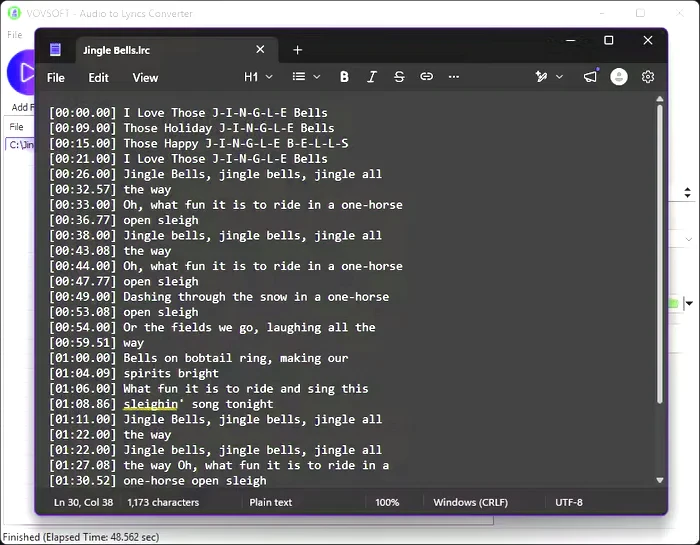The width and height of the screenshot is (700, 545).
Task: Expand the rewrite options chevron
Action: click(x=559, y=77)
